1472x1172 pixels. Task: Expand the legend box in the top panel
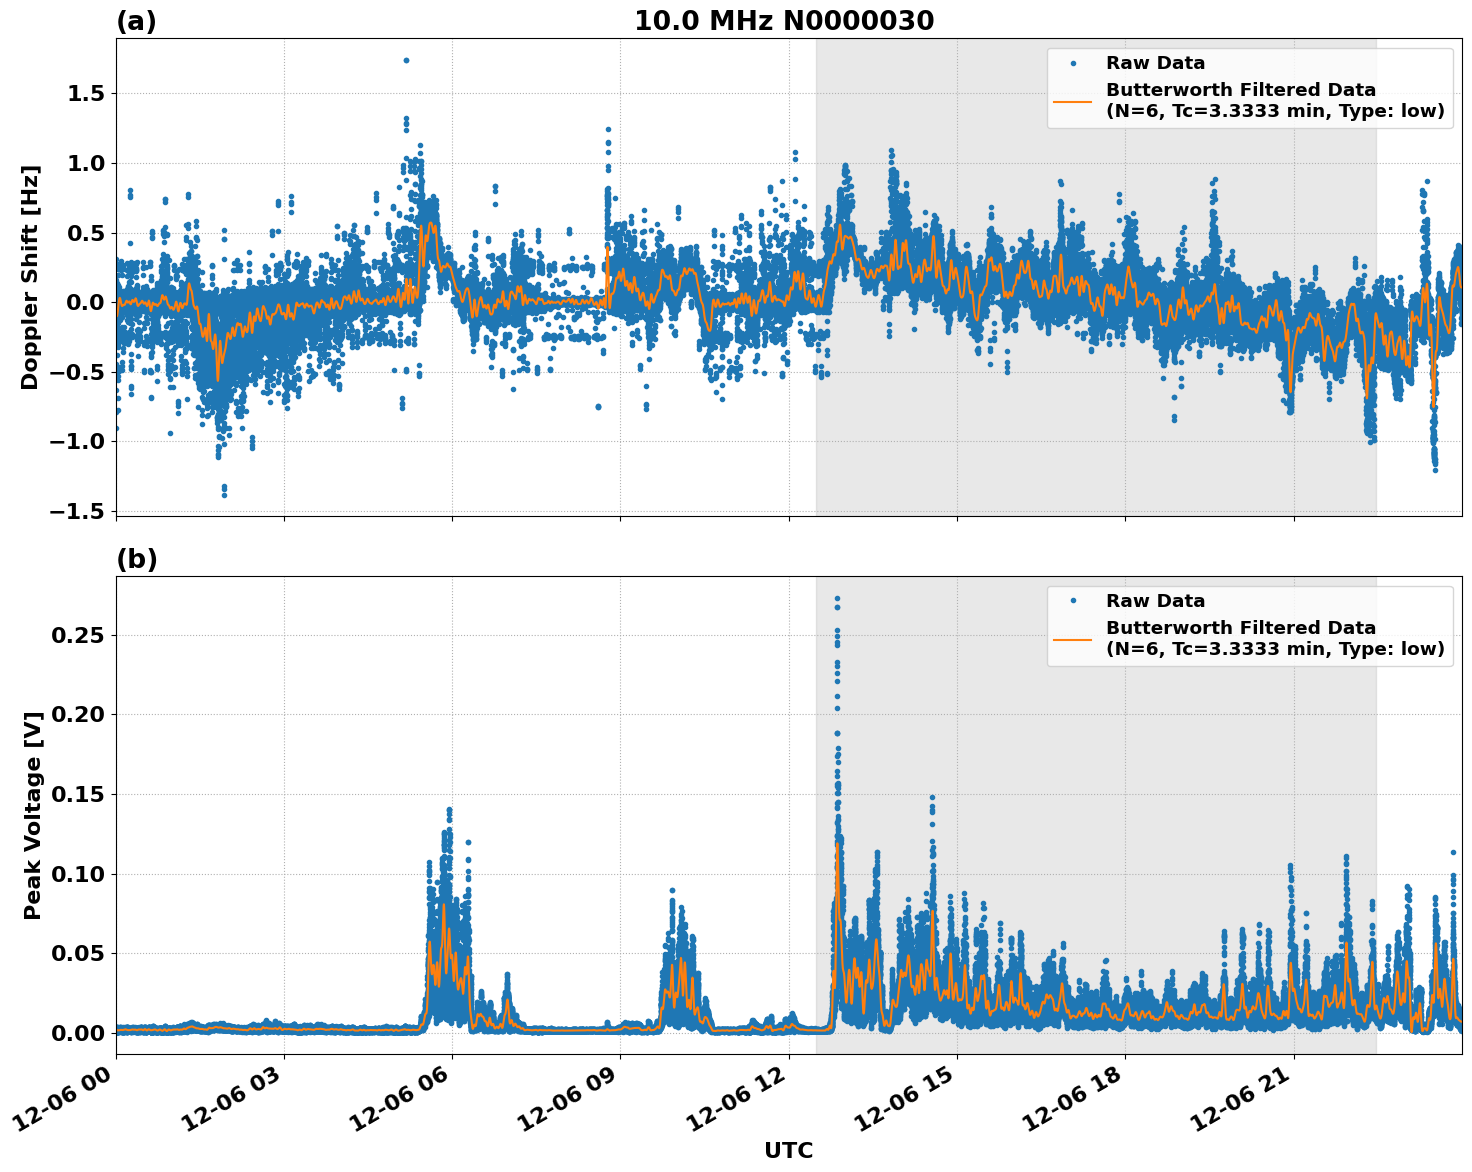(1250, 88)
